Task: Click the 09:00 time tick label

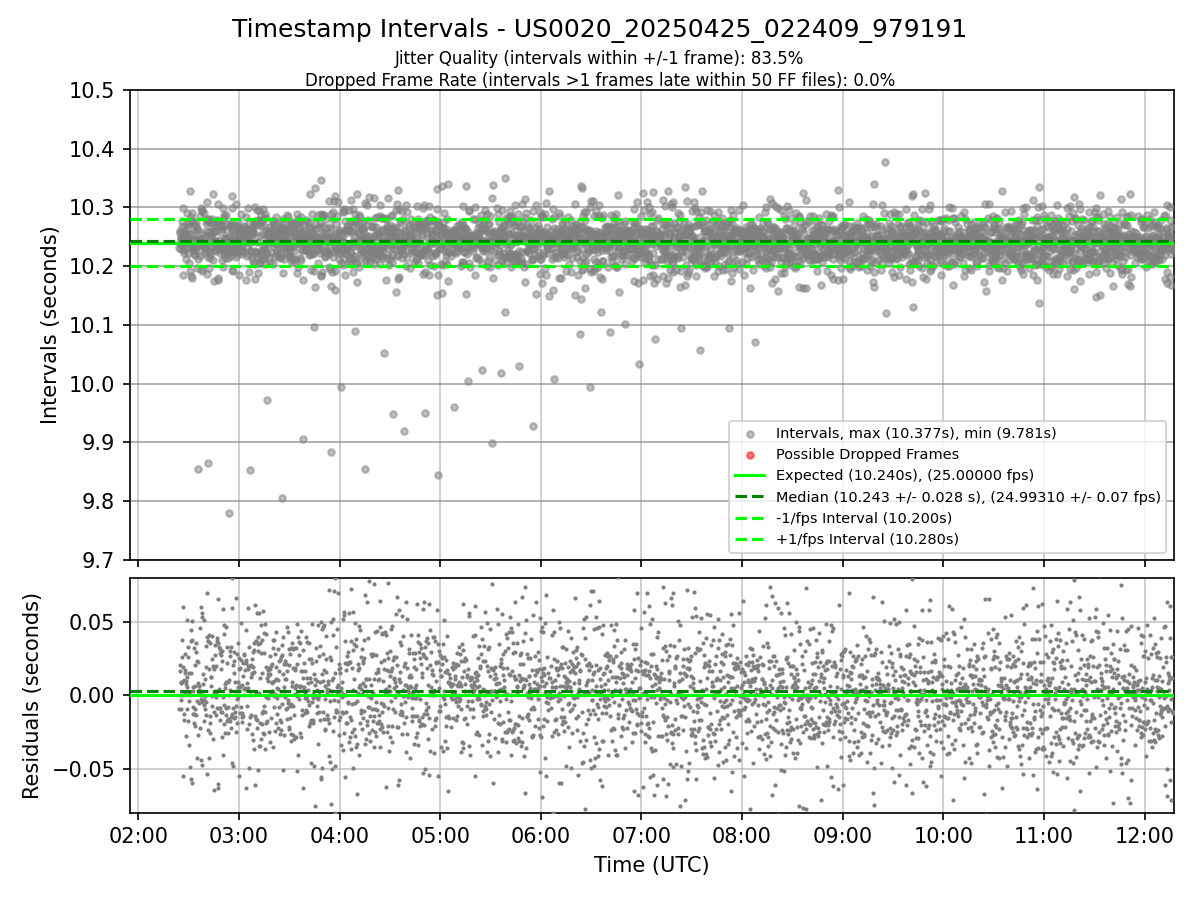Action: (843, 834)
